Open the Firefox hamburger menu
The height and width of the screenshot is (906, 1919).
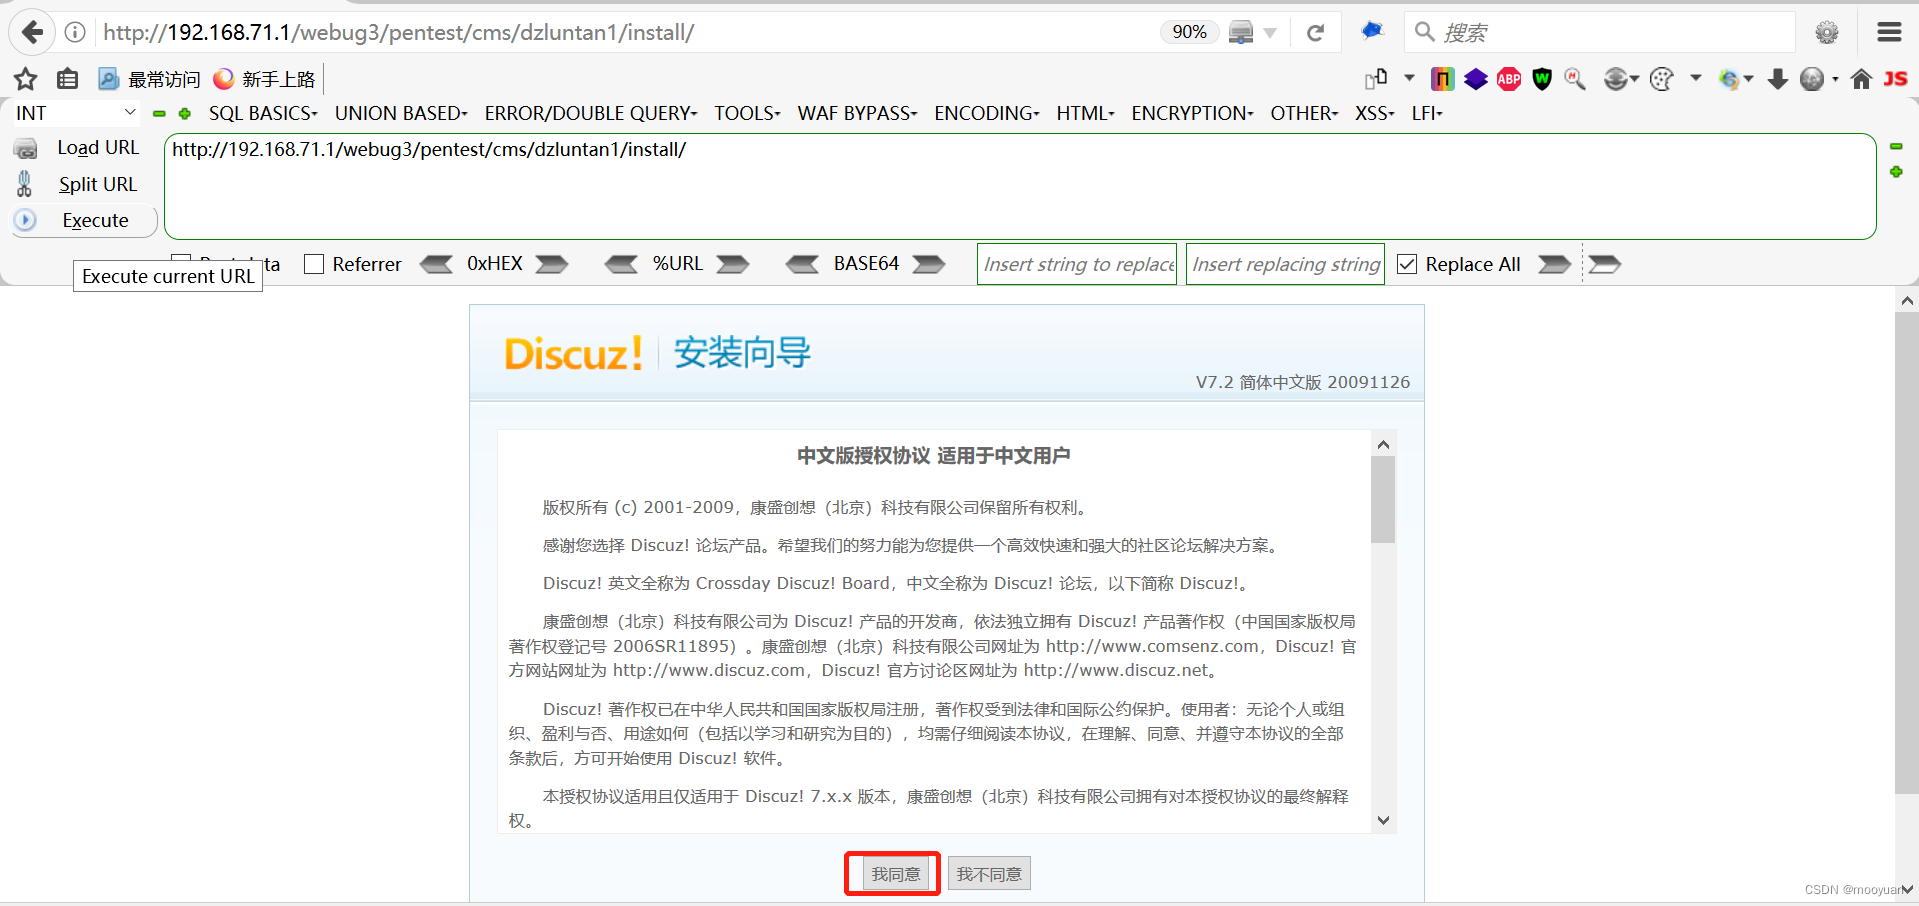[x=1889, y=32]
